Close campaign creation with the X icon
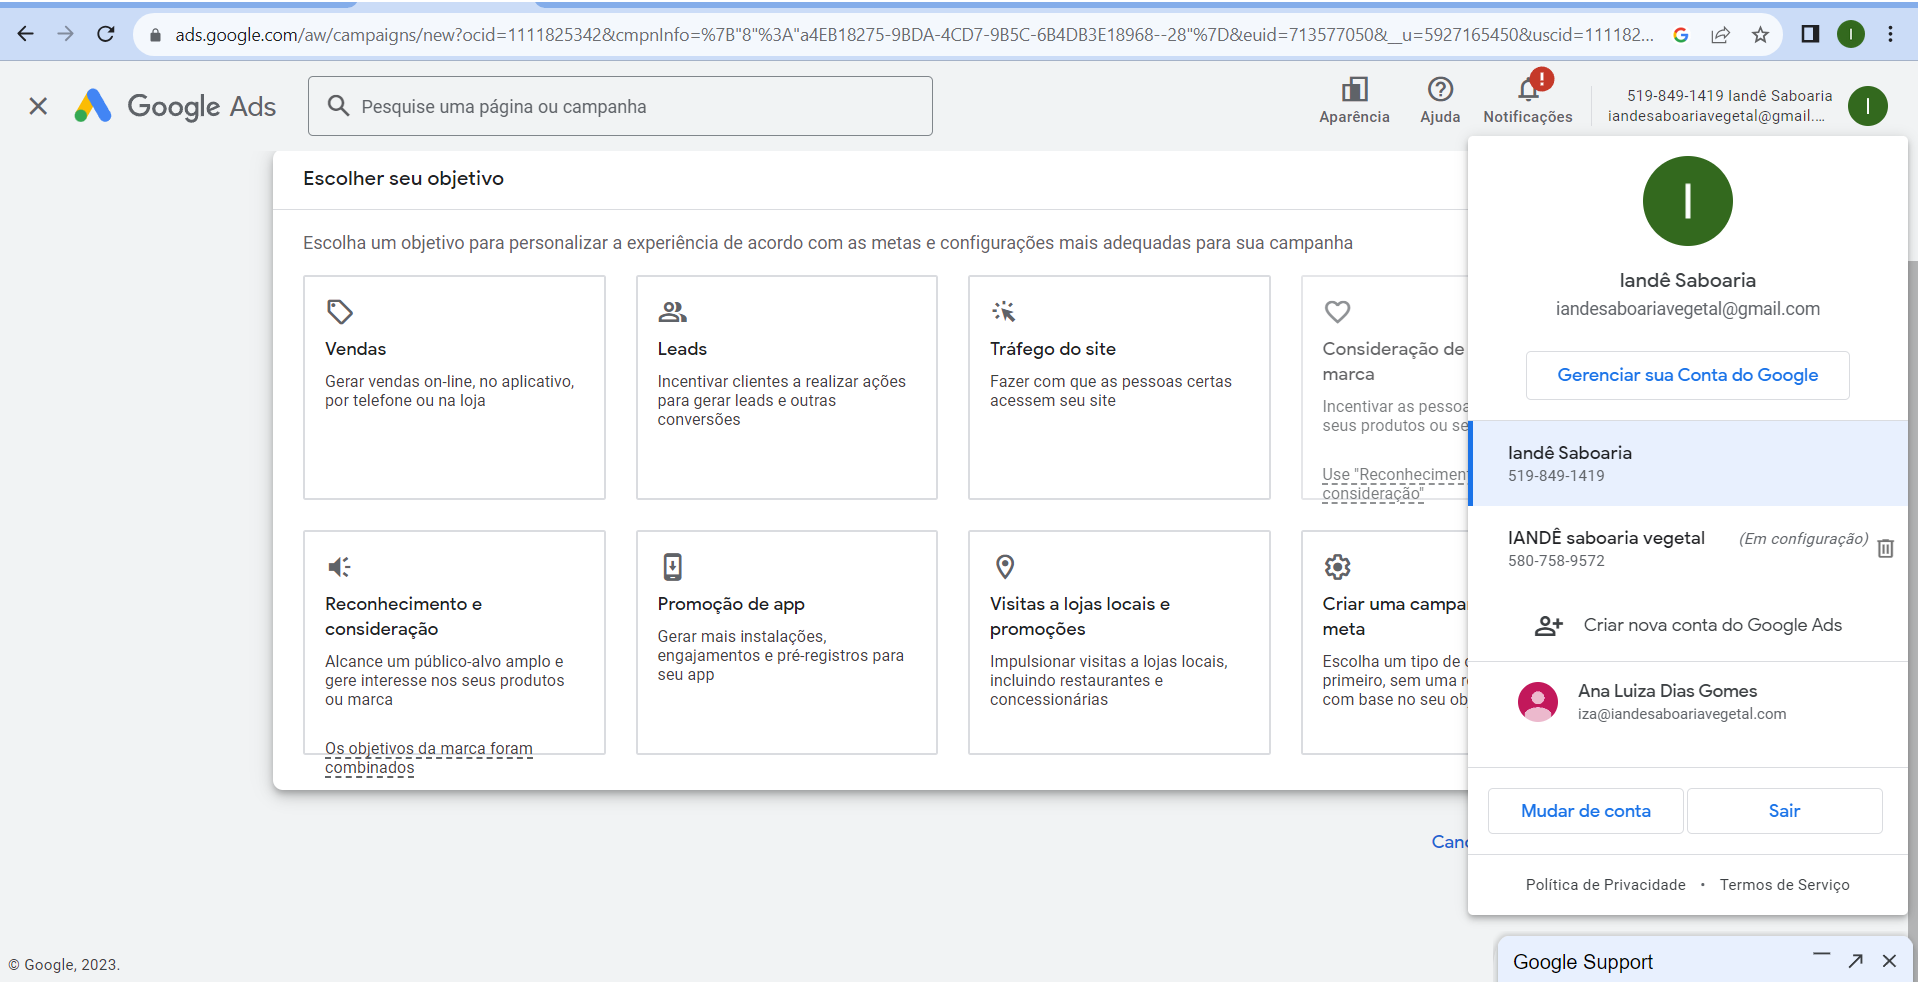Image resolution: width=1918 pixels, height=982 pixels. click(38, 106)
